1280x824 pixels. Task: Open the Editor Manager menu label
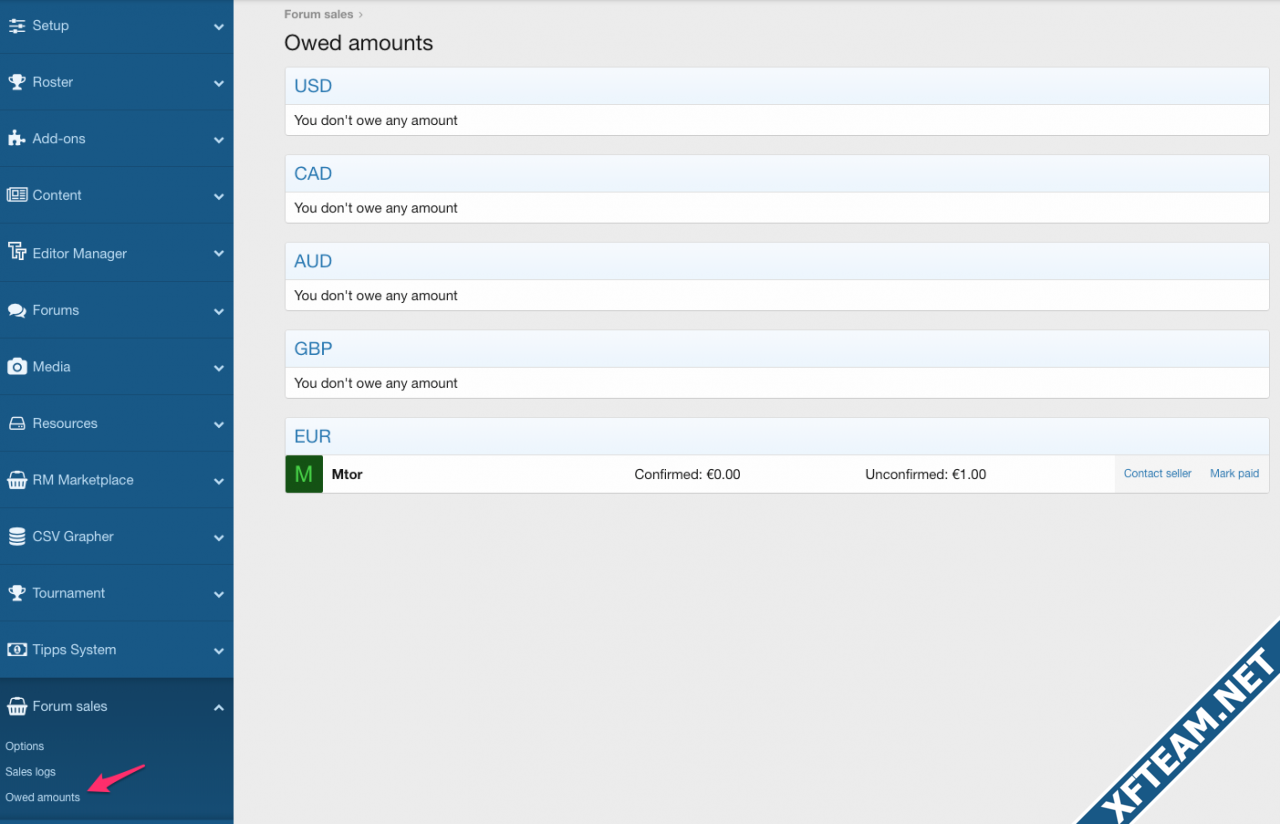tap(80, 254)
